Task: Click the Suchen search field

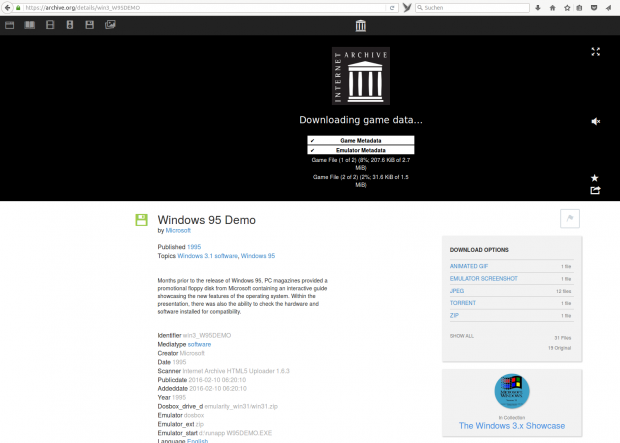Action: (x=472, y=8)
